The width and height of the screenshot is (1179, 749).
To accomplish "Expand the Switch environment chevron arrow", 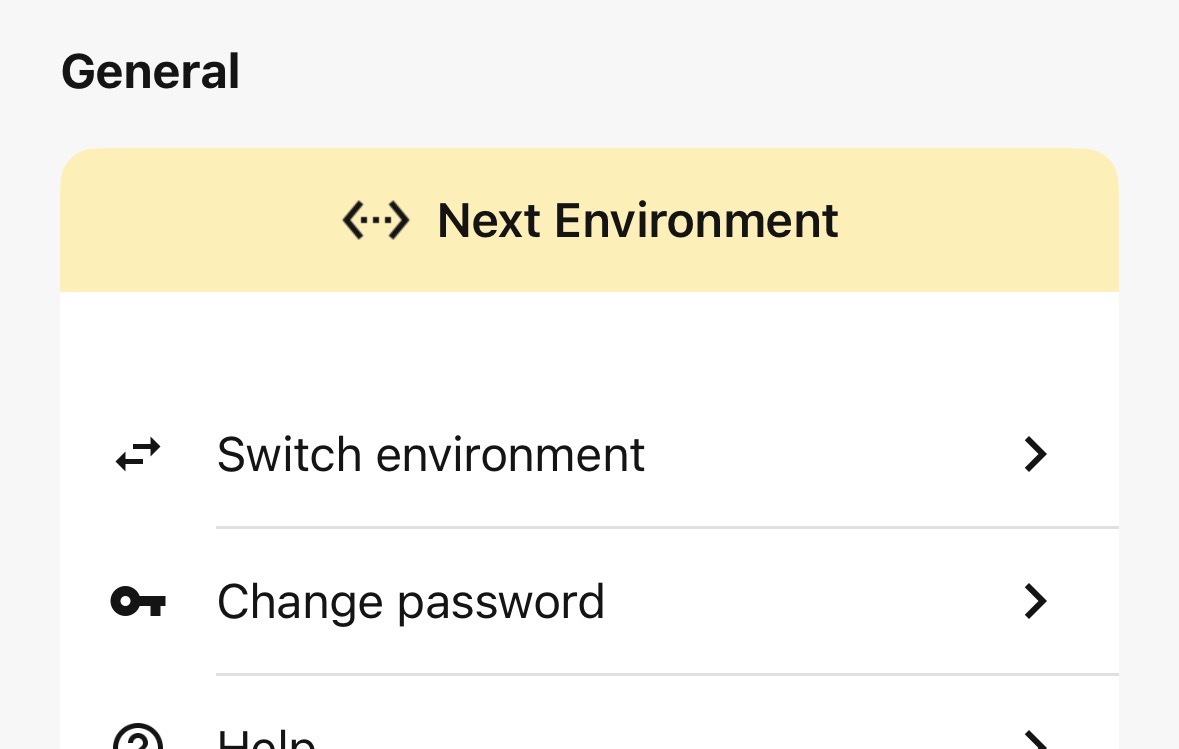I will 1036,455.
